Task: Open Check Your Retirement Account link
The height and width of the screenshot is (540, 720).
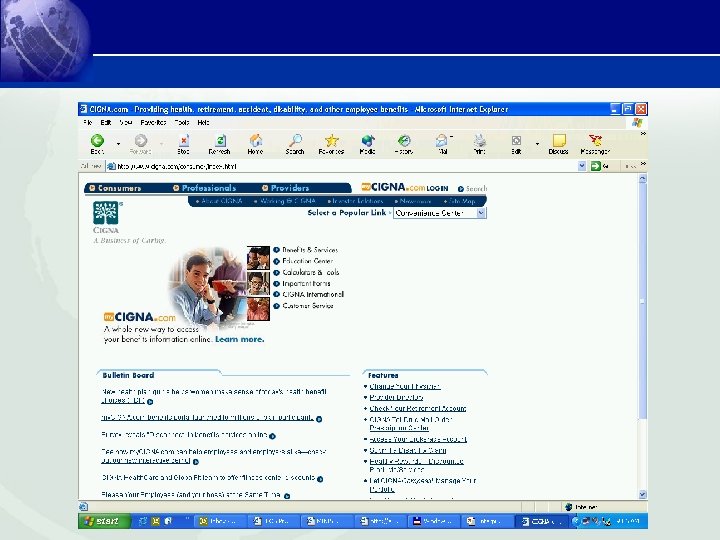Action: [418, 408]
